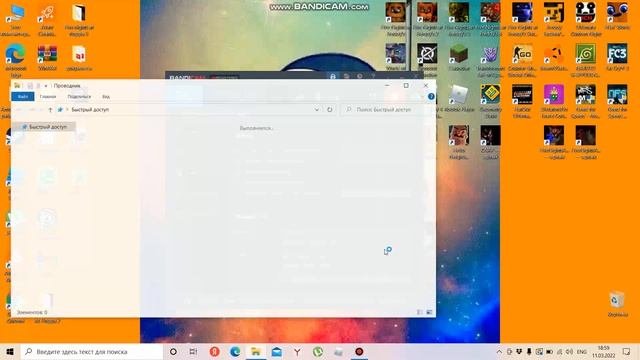Open the rocket shortcut on the desktop
This screenshot has width=640, height=360.
(x=47, y=20)
